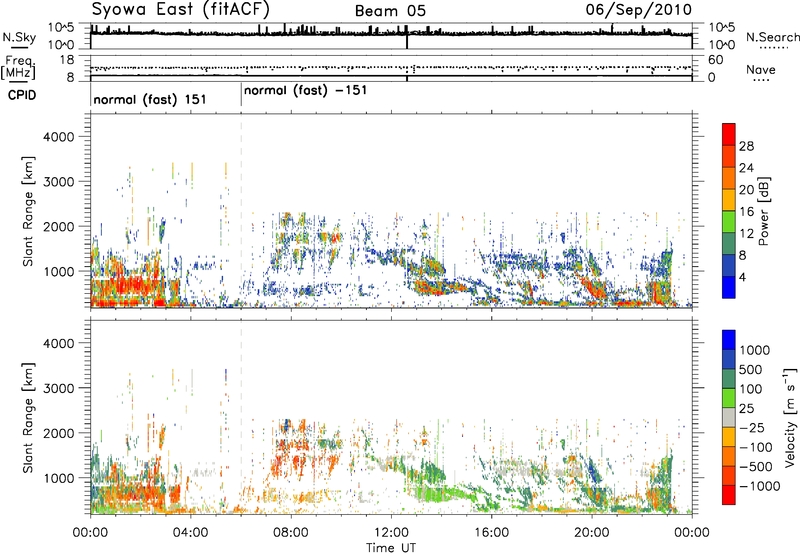Click the '-1000' tick on the Velocity colorbar

coord(760,486)
